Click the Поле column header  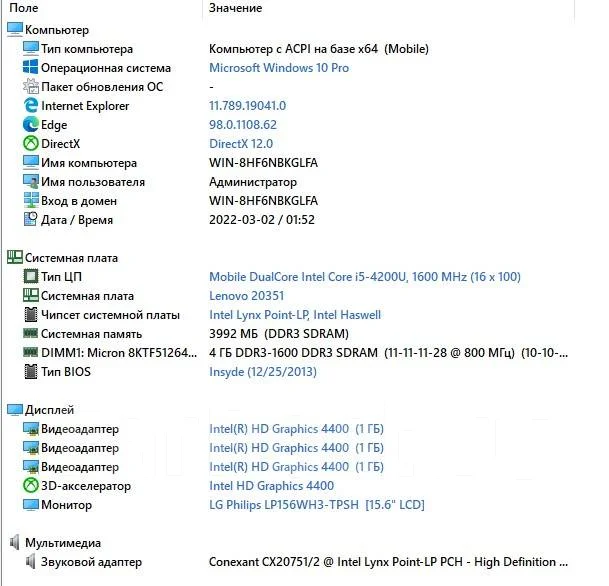(24, 8)
